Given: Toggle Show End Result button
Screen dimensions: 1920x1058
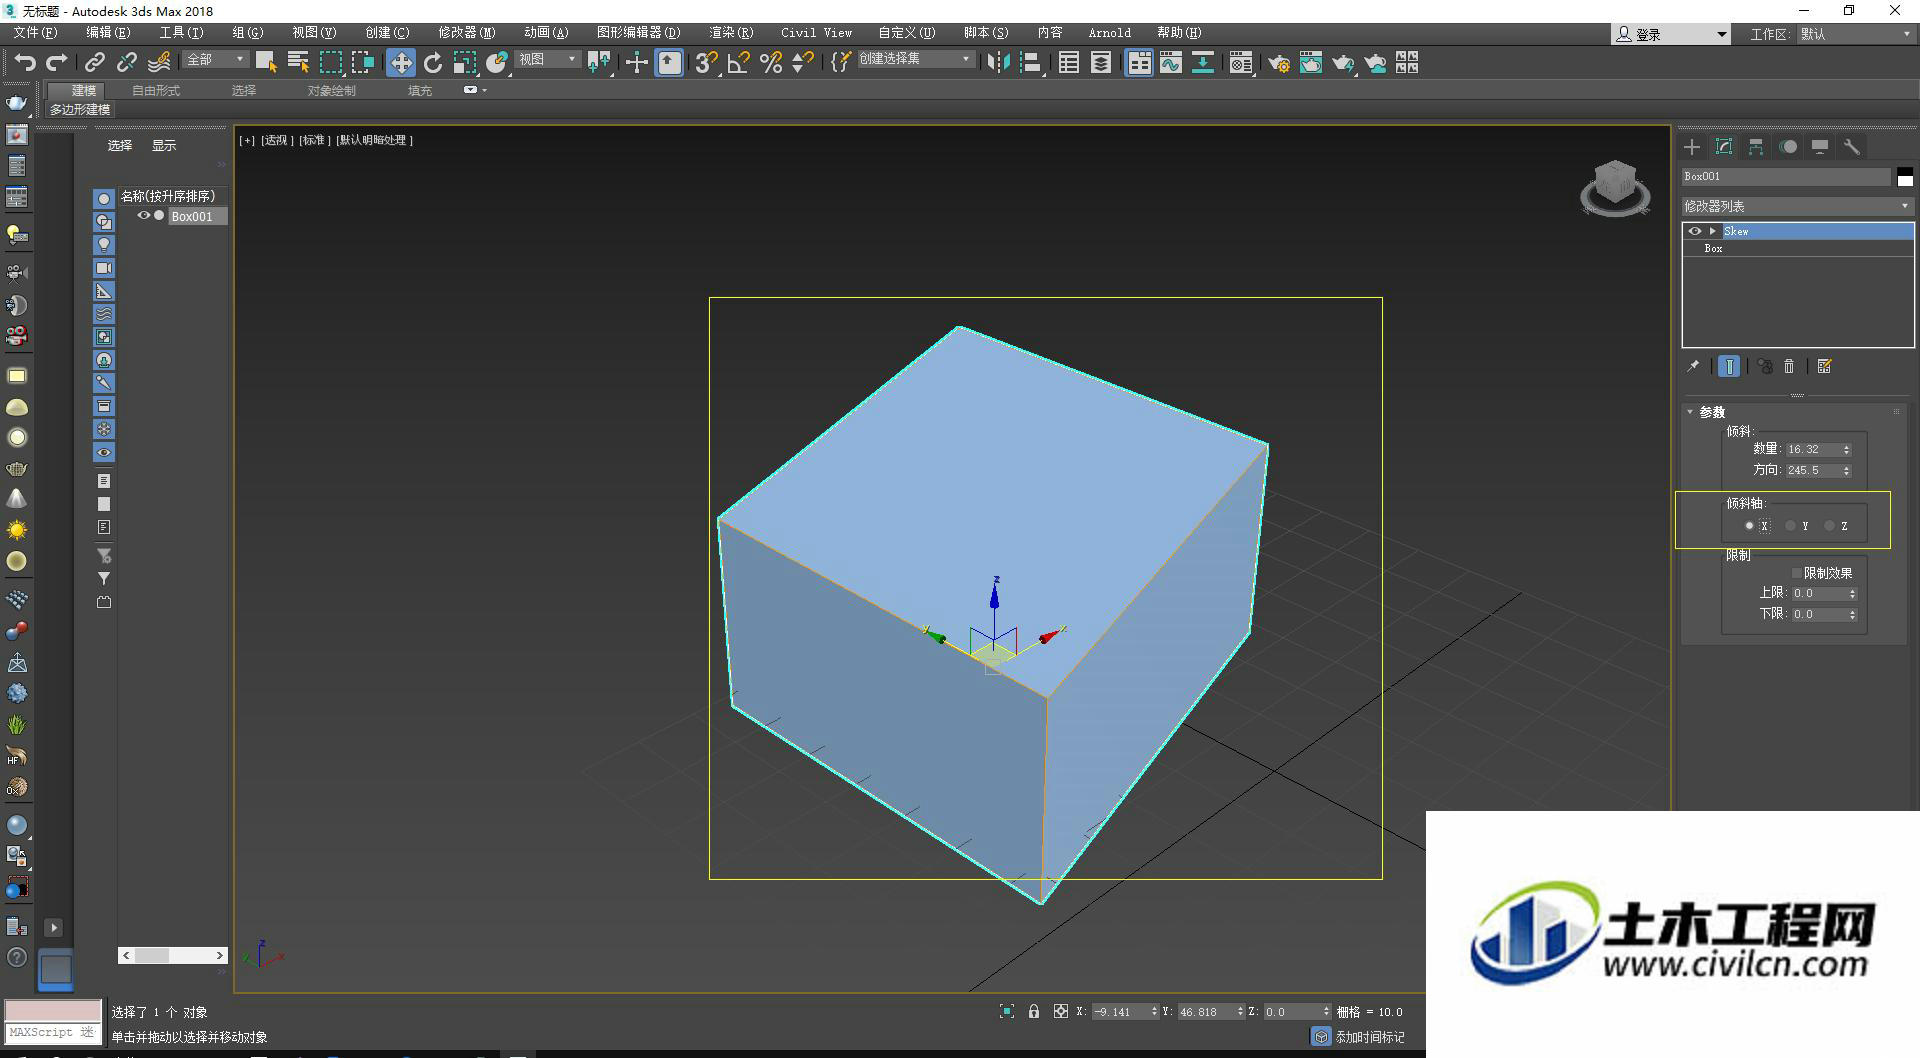Looking at the screenshot, I should (x=1729, y=367).
